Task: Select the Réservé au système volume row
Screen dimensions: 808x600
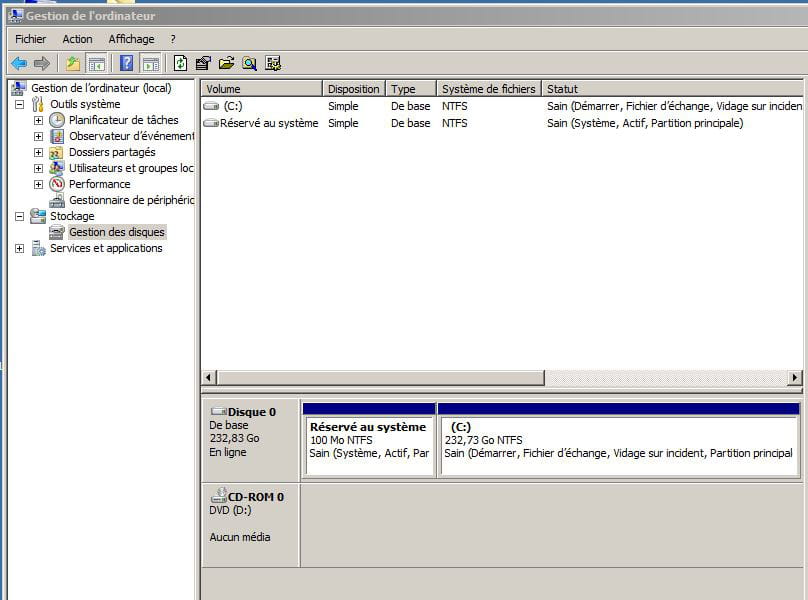Action: tap(502, 123)
